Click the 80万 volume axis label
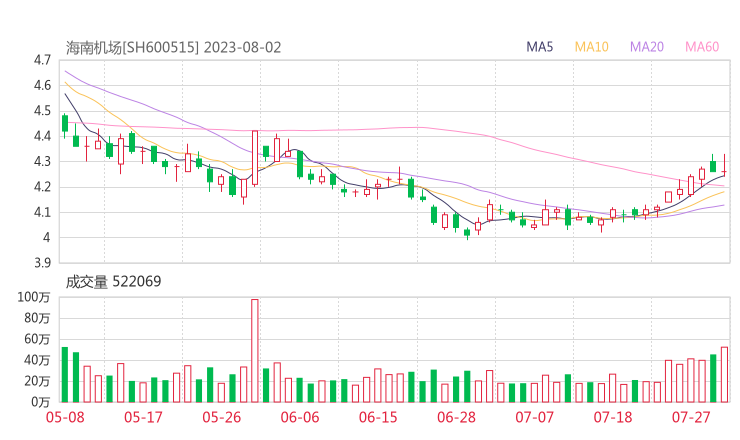This screenshot has width=740, height=440. pyautogui.click(x=37, y=319)
